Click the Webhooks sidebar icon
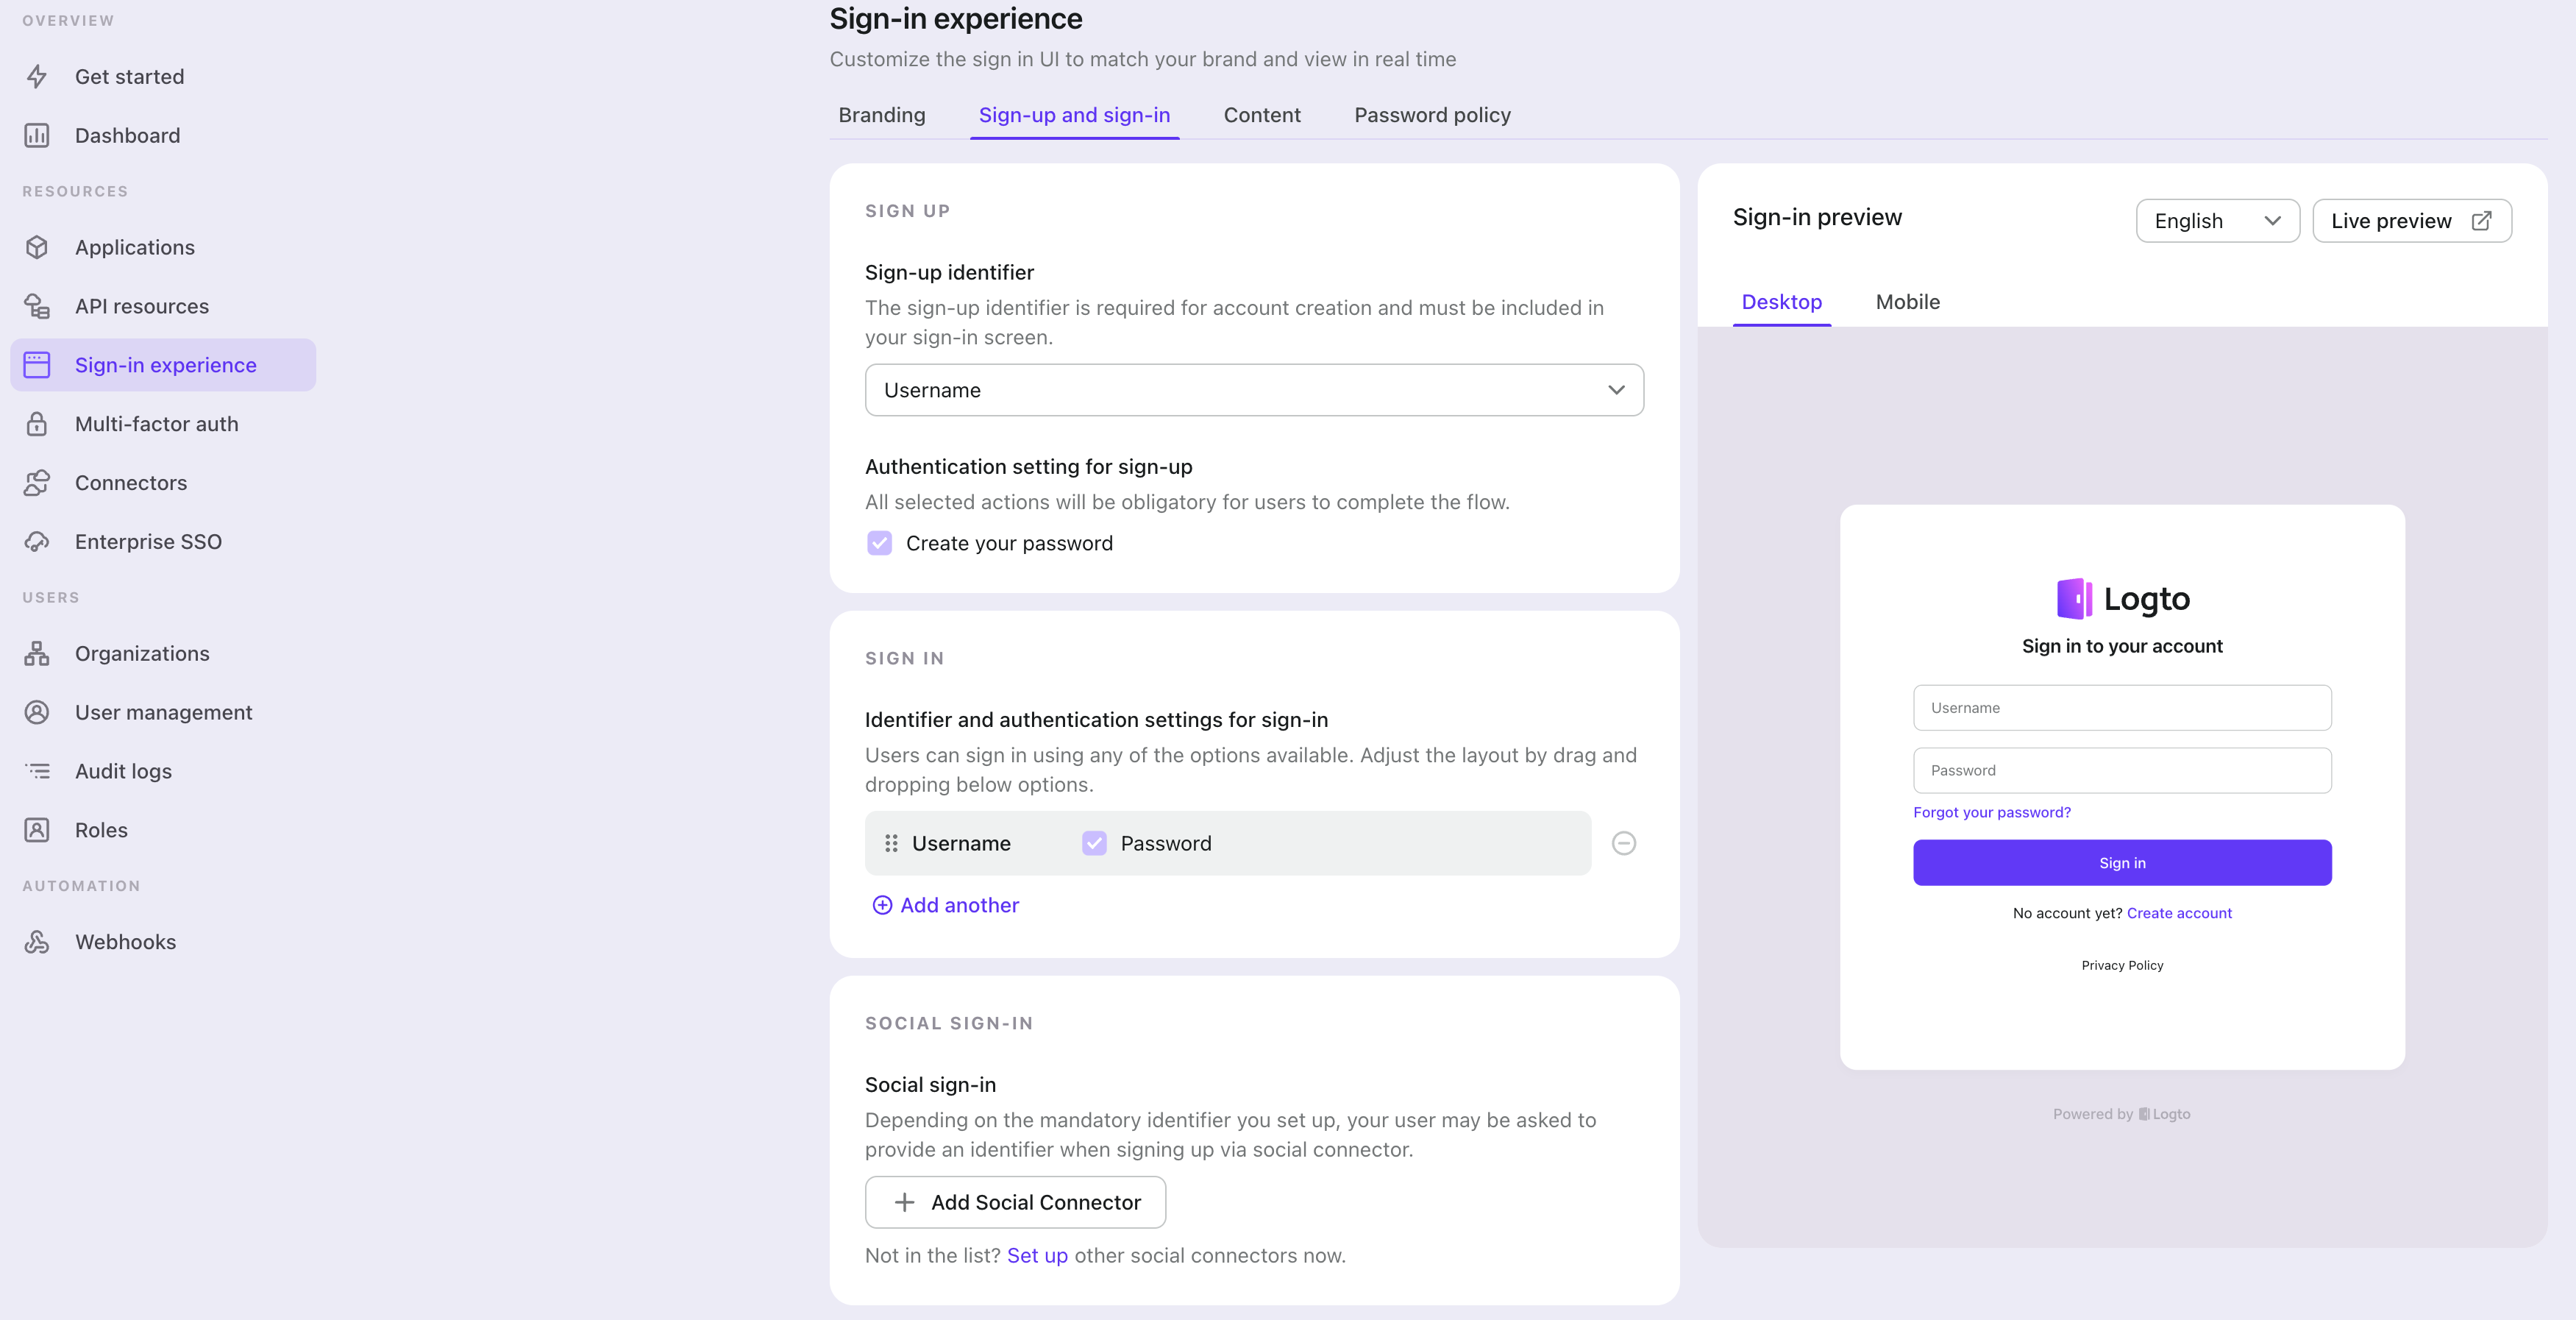 click(x=40, y=941)
